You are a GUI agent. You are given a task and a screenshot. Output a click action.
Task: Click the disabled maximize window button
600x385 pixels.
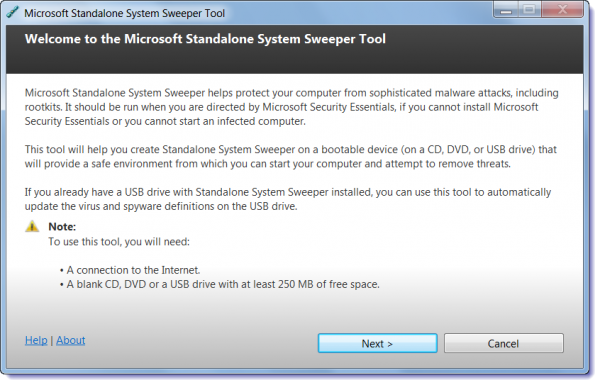pos(530,10)
